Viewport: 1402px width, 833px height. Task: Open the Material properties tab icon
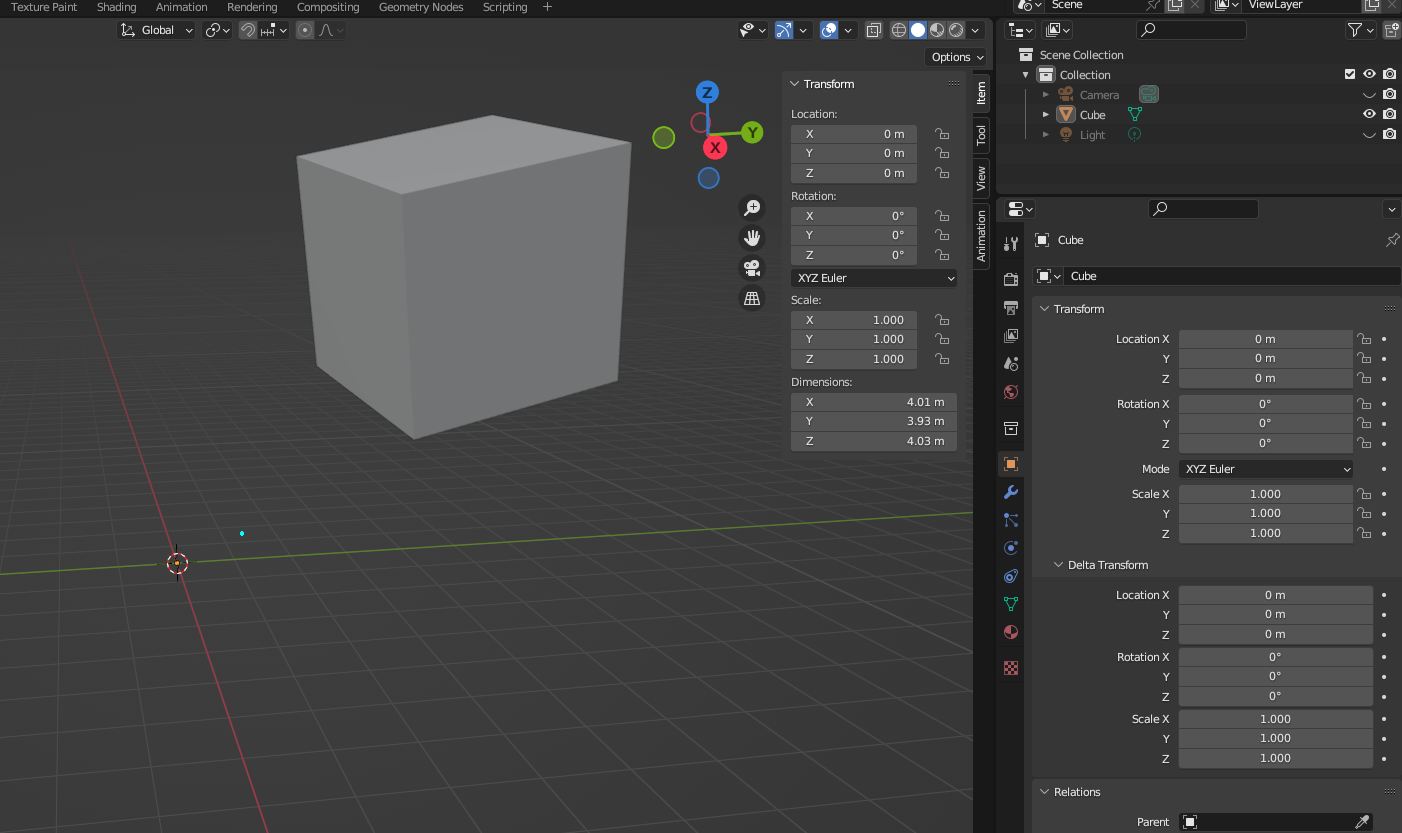tap(1011, 632)
